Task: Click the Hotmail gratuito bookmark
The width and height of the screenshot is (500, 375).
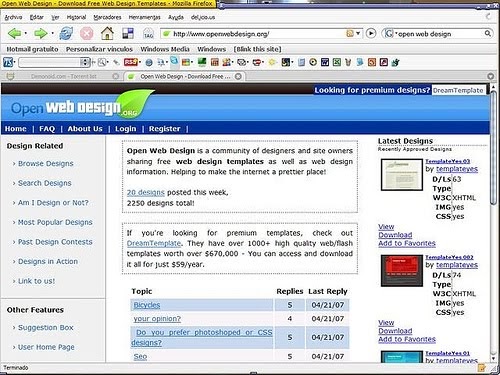Action: (32, 49)
